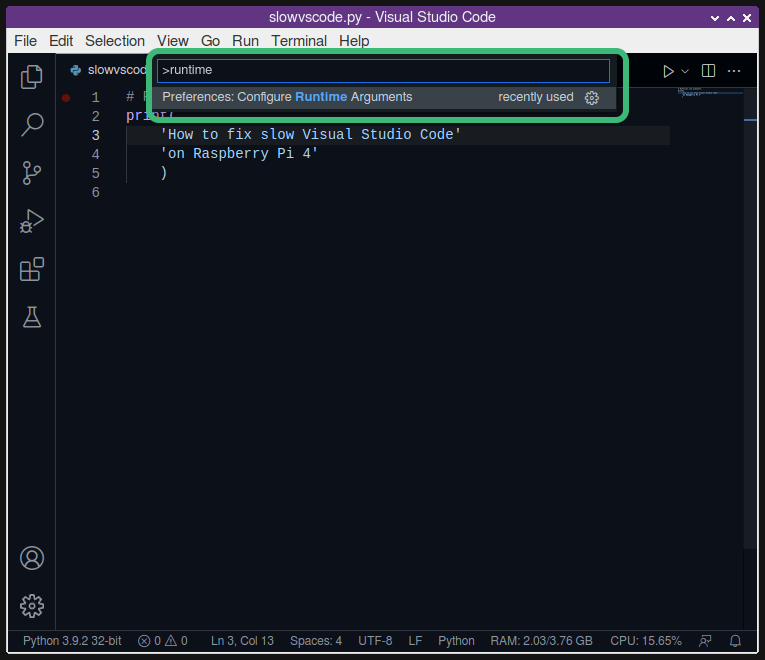Click Python 3.9.2 32-bit interpreter selector
The image size is (765, 660).
tap(72, 640)
